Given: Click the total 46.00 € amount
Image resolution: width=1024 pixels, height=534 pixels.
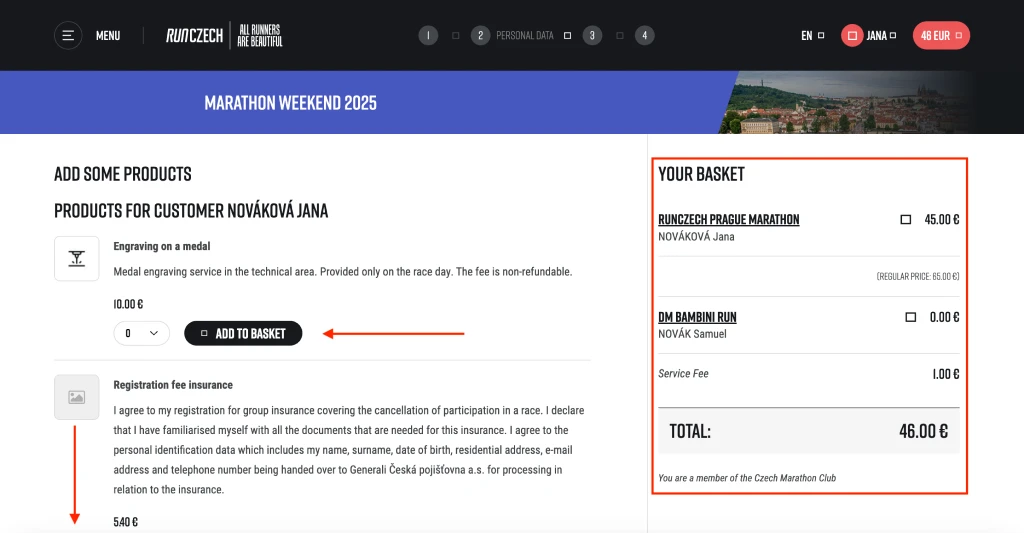Looking at the screenshot, I should (x=923, y=431).
